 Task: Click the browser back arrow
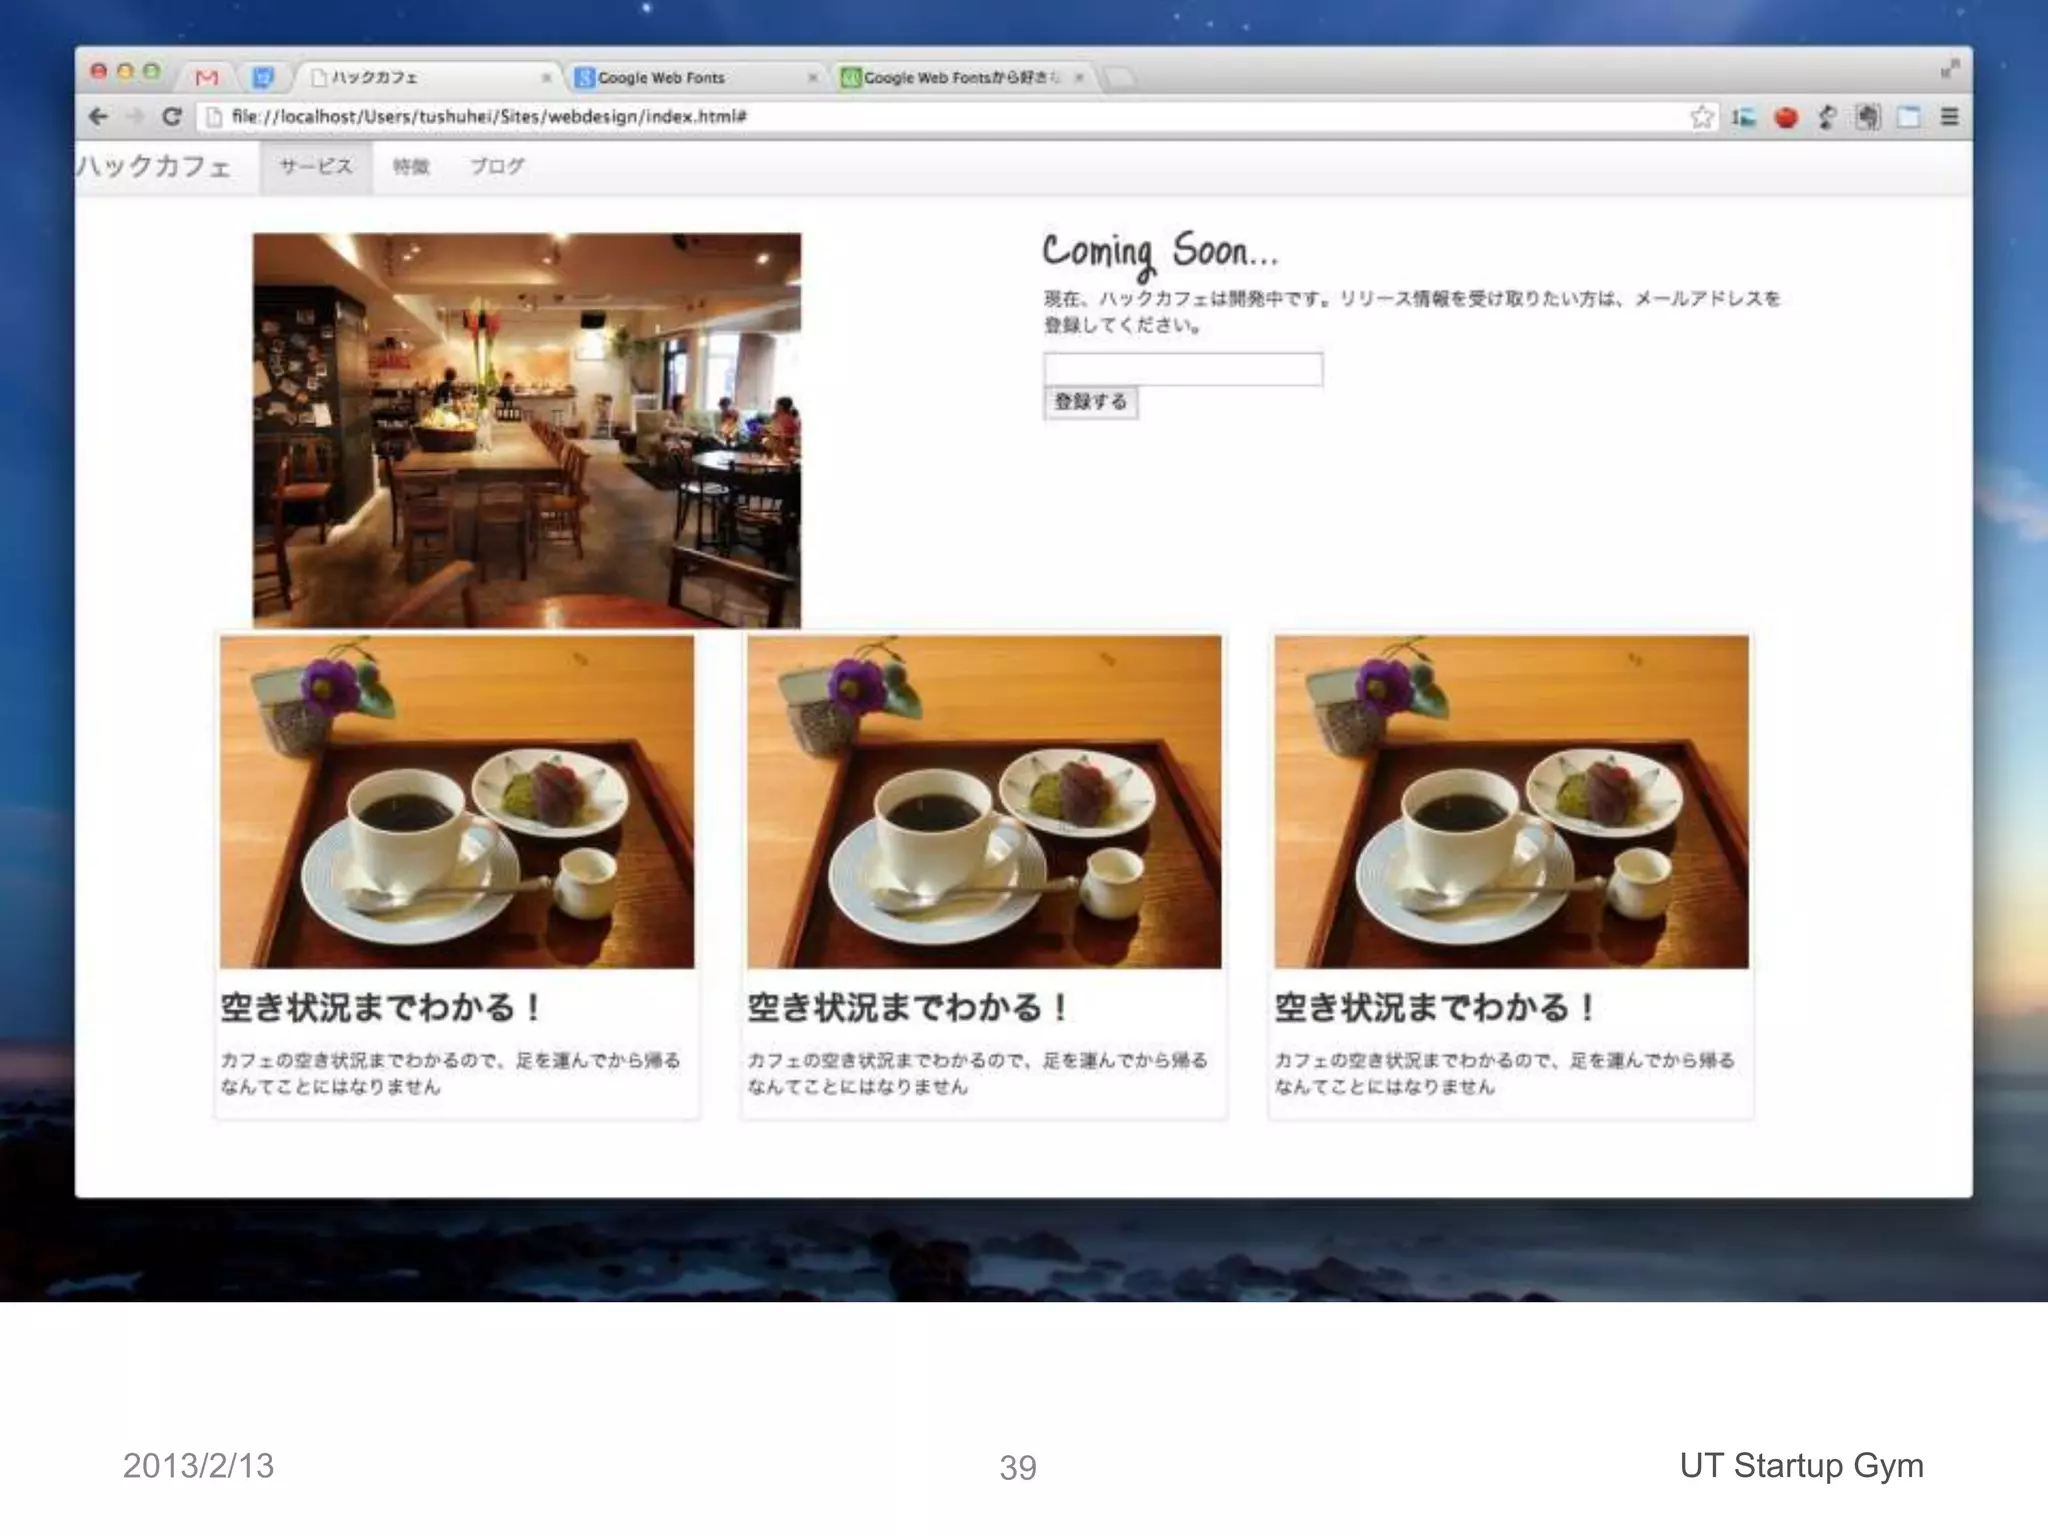pos(98,117)
